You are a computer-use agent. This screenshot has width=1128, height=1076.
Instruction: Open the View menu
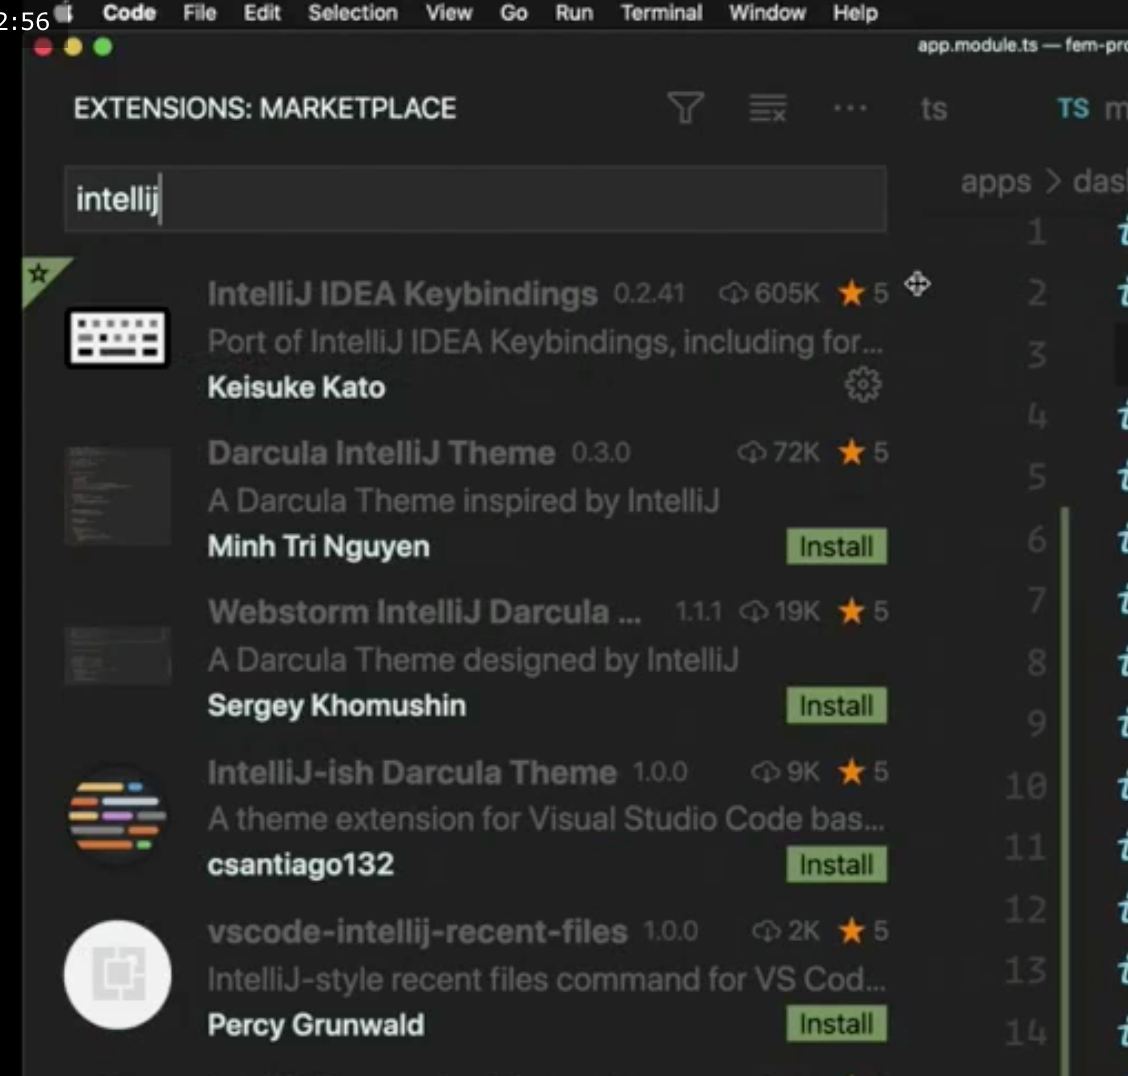[448, 13]
